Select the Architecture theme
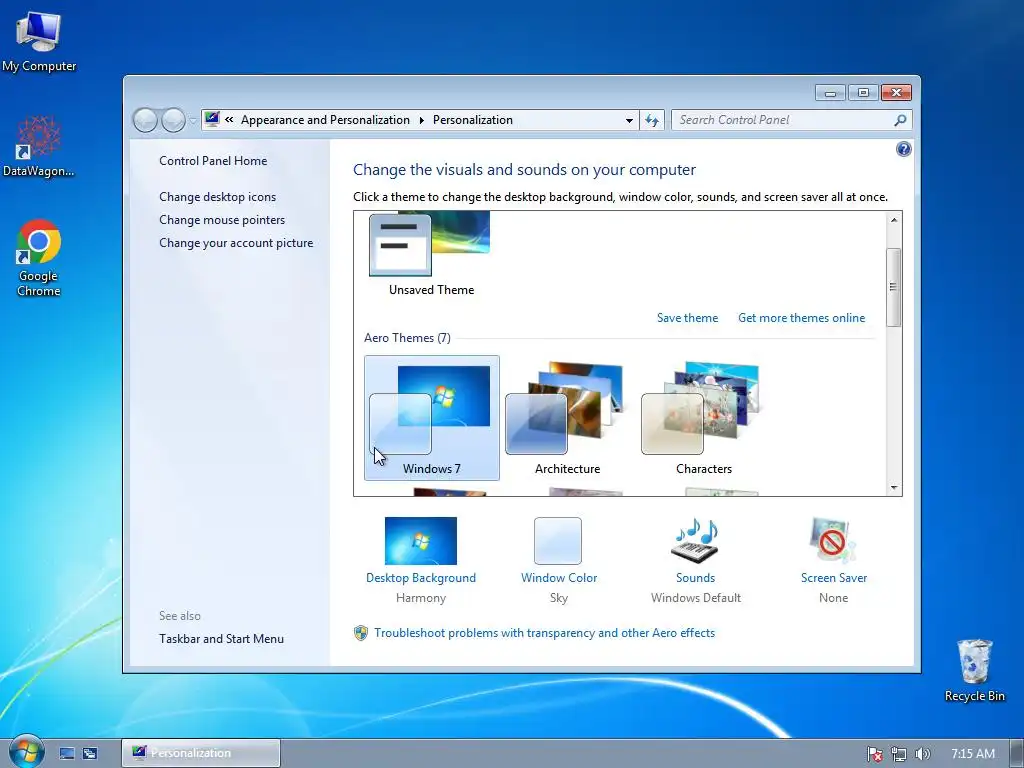The width and height of the screenshot is (1024, 768). 568,418
